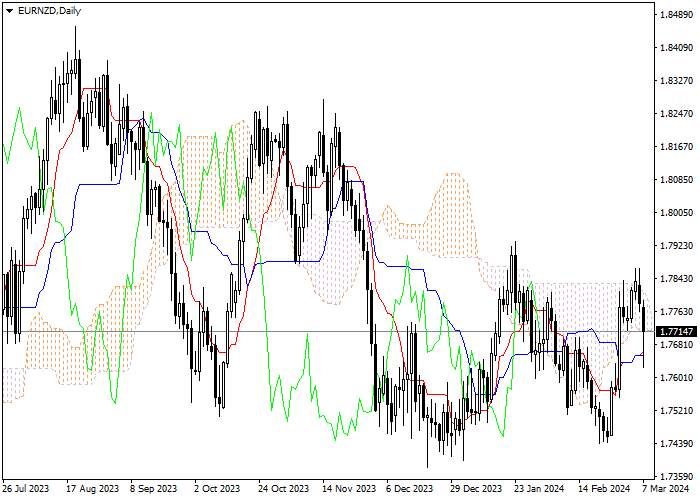Select the 1.76810 price axis label
This screenshot has height=500, width=700.
pos(676,345)
